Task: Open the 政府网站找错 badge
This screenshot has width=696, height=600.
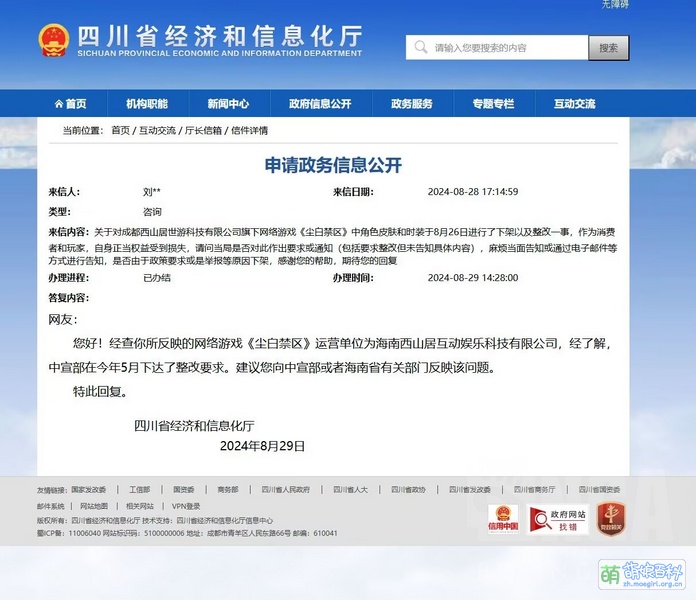Action: coord(558,519)
